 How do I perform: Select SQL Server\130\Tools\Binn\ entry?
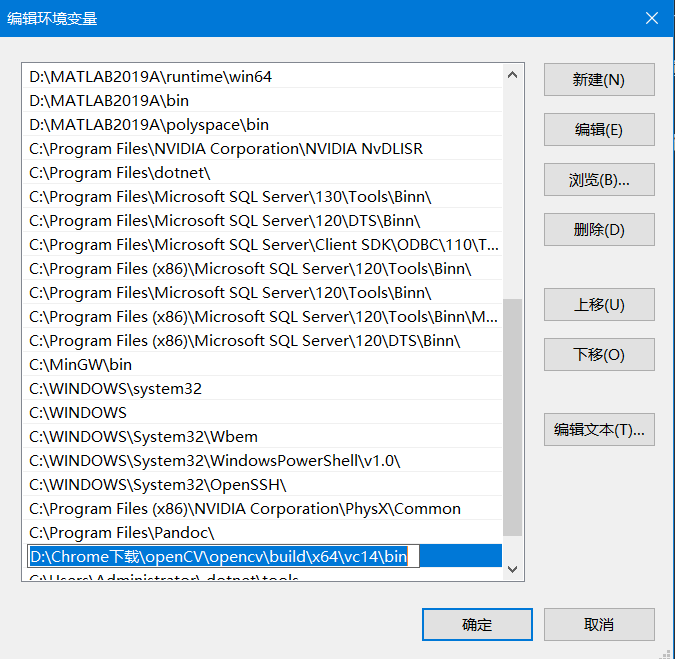[262, 197]
